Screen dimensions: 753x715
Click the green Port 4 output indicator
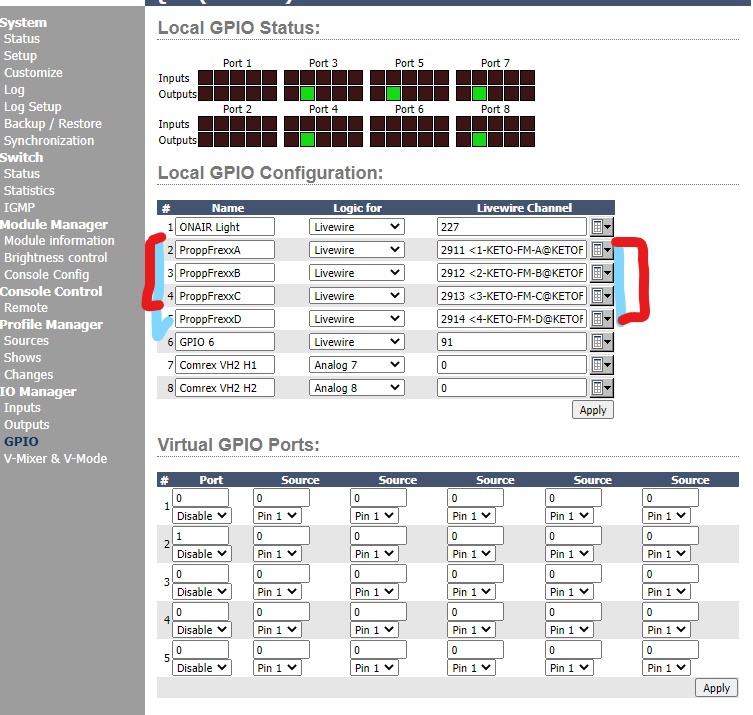click(x=308, y=139)
